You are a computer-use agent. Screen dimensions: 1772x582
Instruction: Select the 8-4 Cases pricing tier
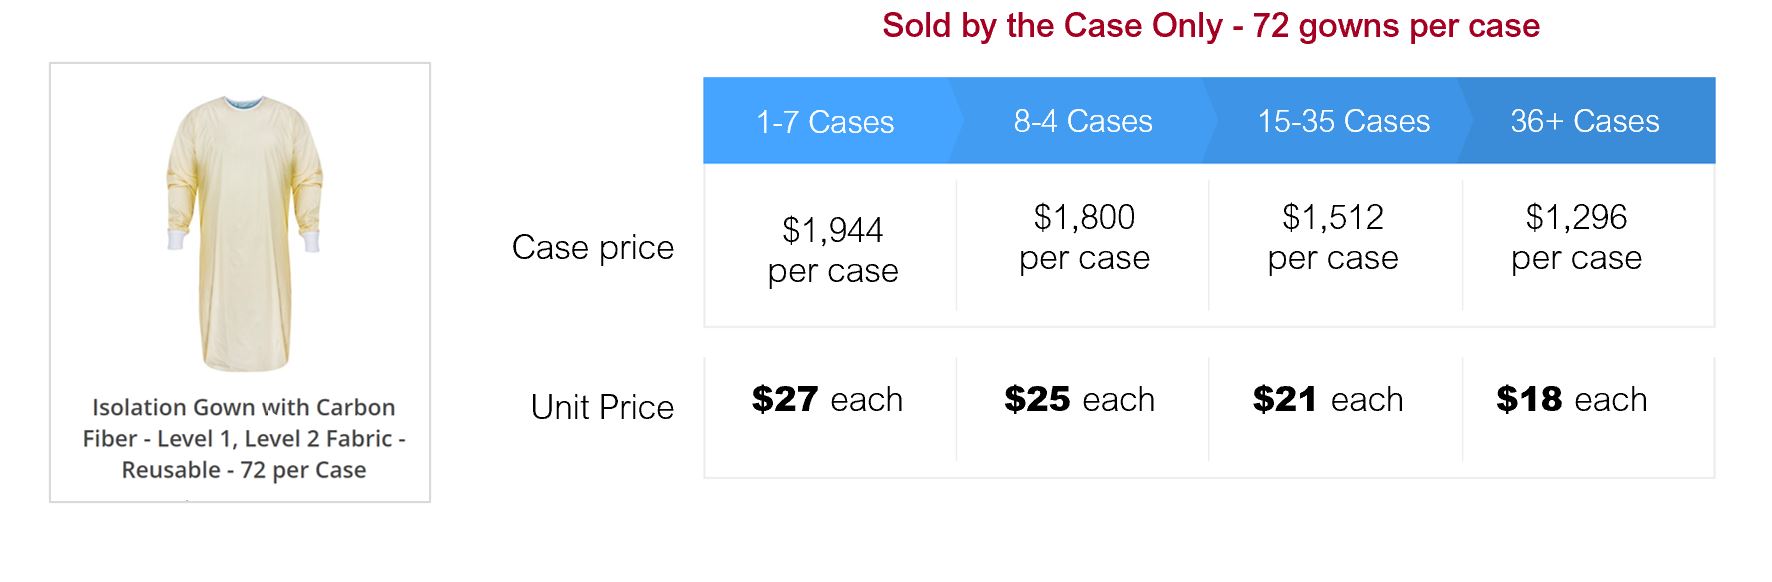pyautogui.click(x=1083, y=121)
